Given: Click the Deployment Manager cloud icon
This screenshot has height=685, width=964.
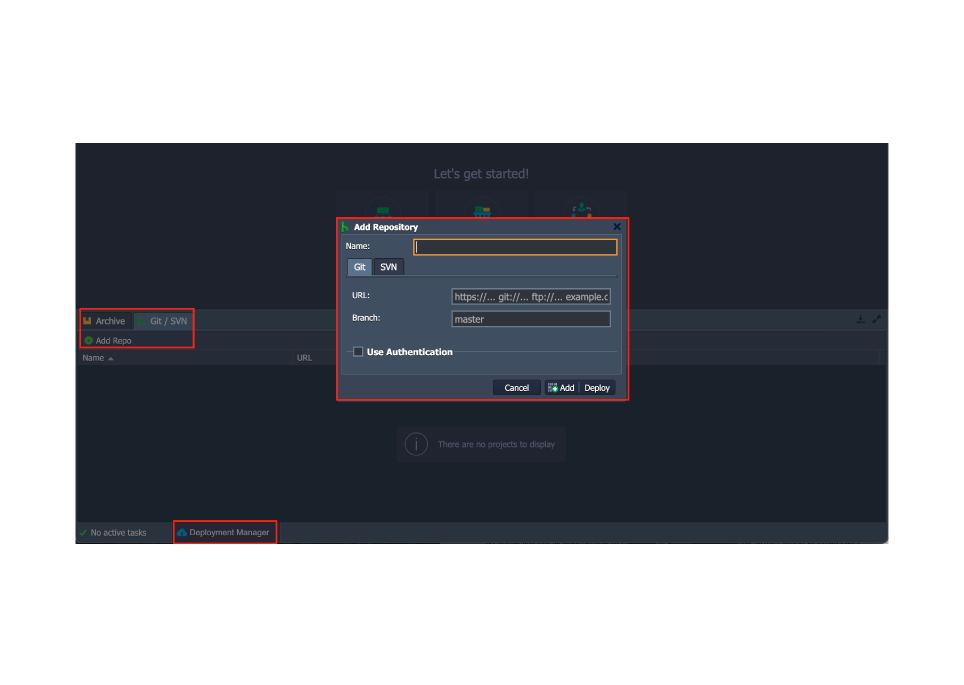Looking at the screenshot, I should (182, 533).
